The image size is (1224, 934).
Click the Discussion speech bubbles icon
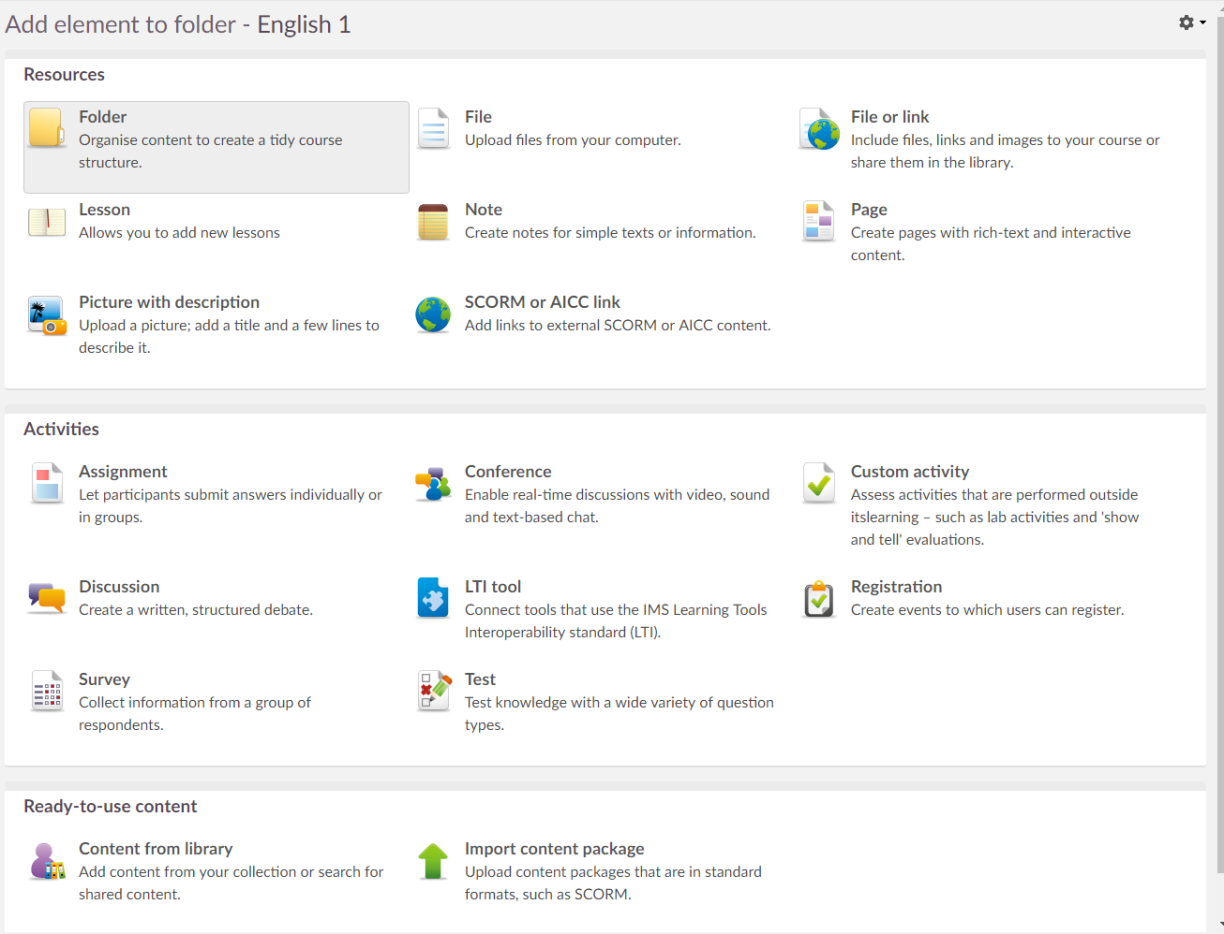point(47,599)
